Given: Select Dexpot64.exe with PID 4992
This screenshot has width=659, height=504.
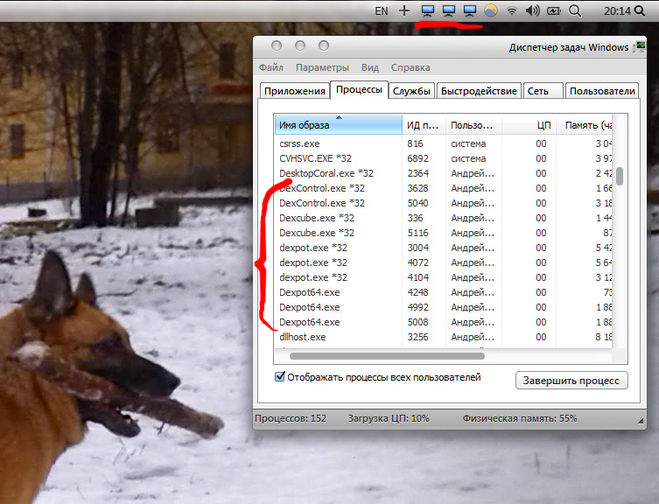Looking at the screenshot, I should tap(443, 307).
